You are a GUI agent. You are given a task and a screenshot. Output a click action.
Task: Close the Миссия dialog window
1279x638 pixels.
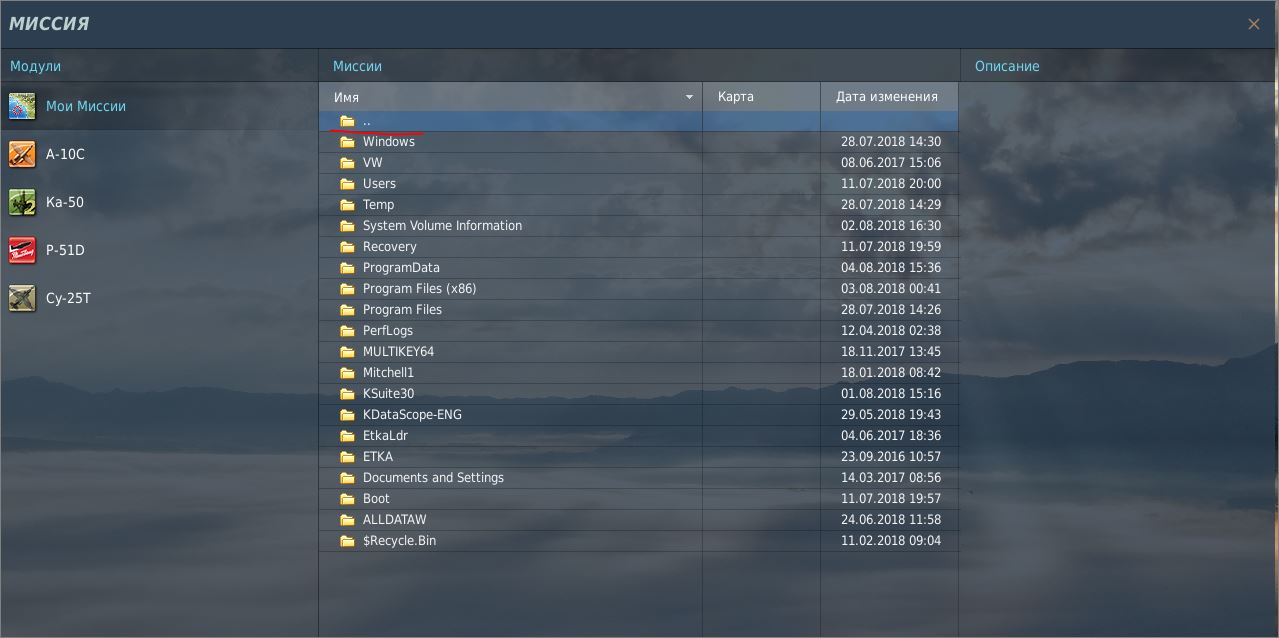coord(1254,24)
